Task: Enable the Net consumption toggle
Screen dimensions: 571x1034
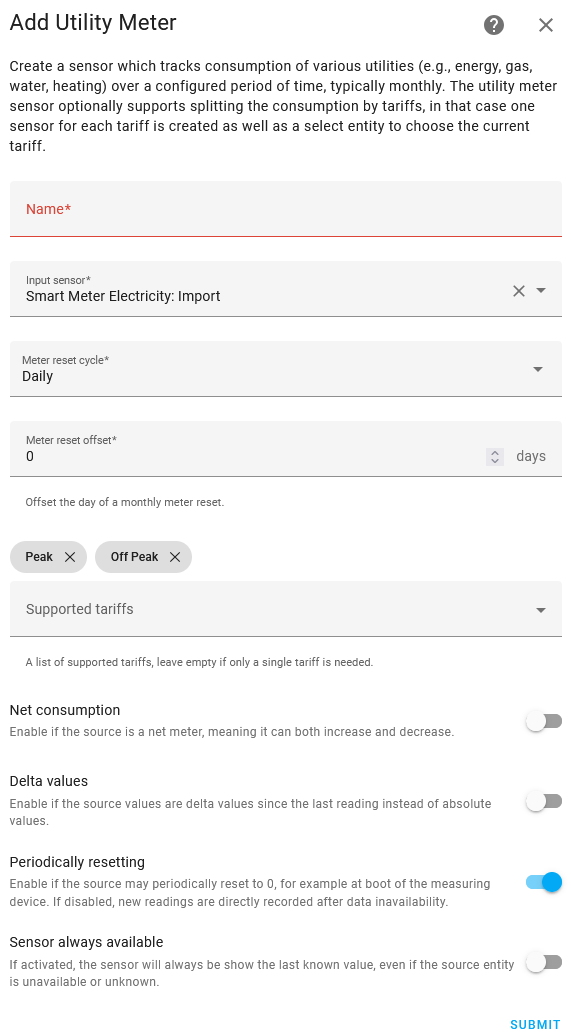Action: 544,721
